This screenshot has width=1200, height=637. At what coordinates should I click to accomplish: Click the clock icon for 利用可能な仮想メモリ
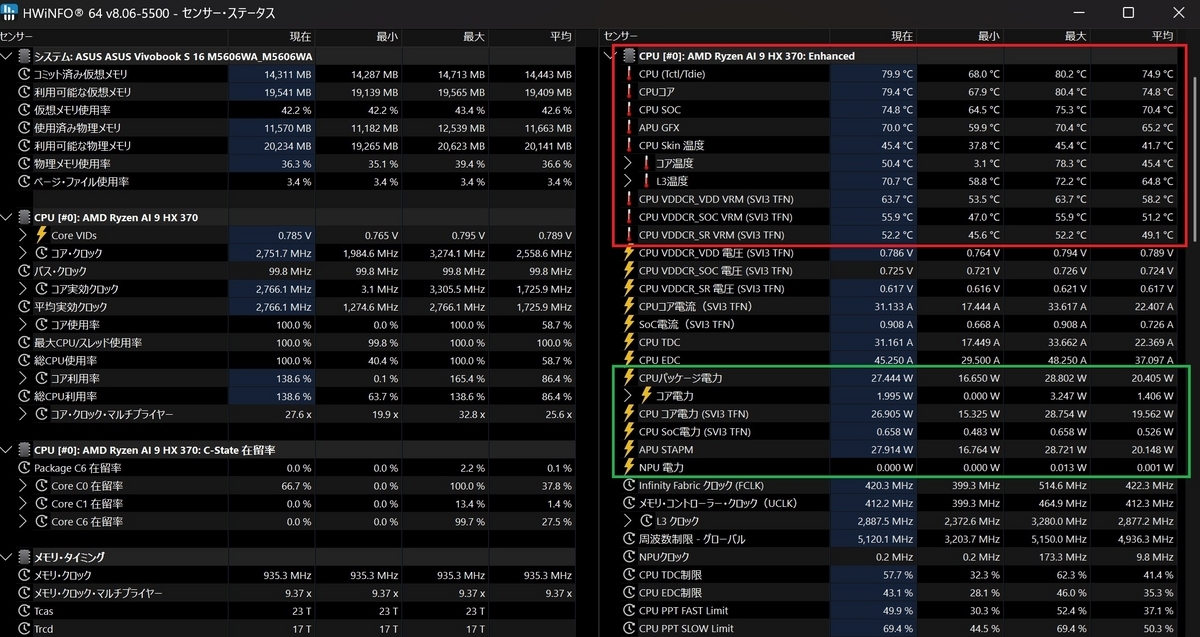tap(25, 92)
